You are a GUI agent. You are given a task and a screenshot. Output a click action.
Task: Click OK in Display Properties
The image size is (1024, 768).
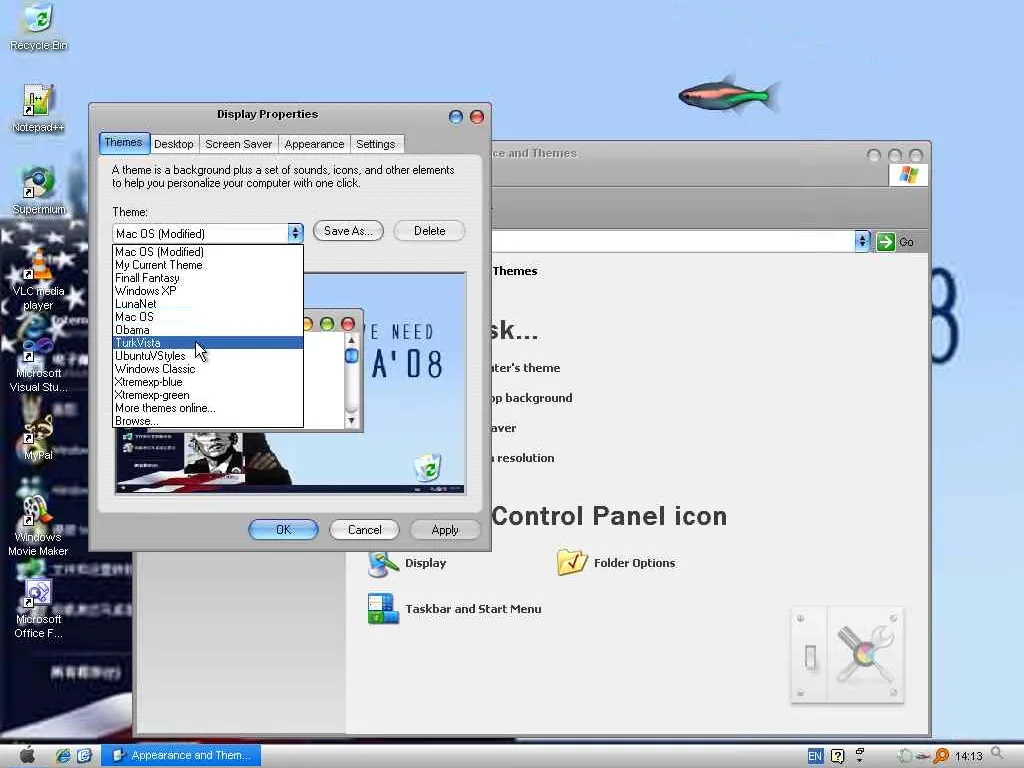[283, 530]
